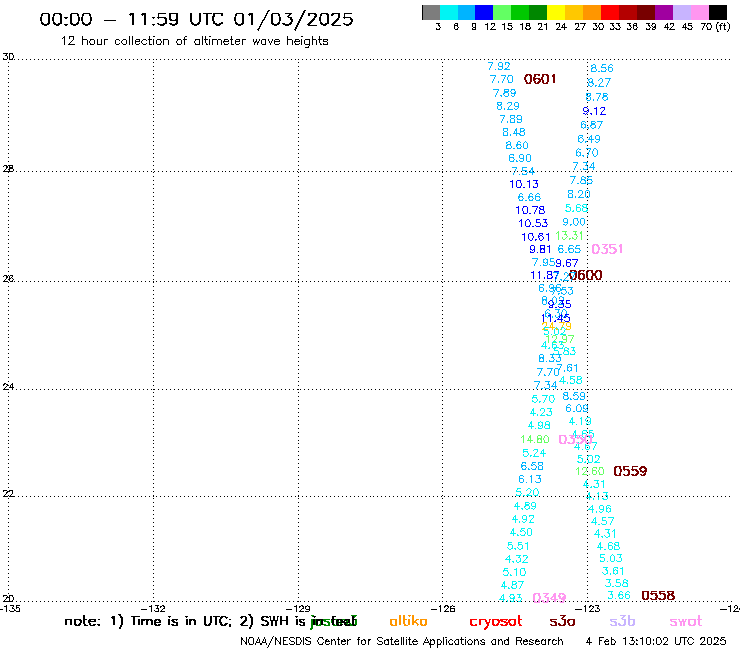The width and height of the screenshot is (740, 650).
Task: Click the 11.87 wave height value
Action: tap(545, 275)
